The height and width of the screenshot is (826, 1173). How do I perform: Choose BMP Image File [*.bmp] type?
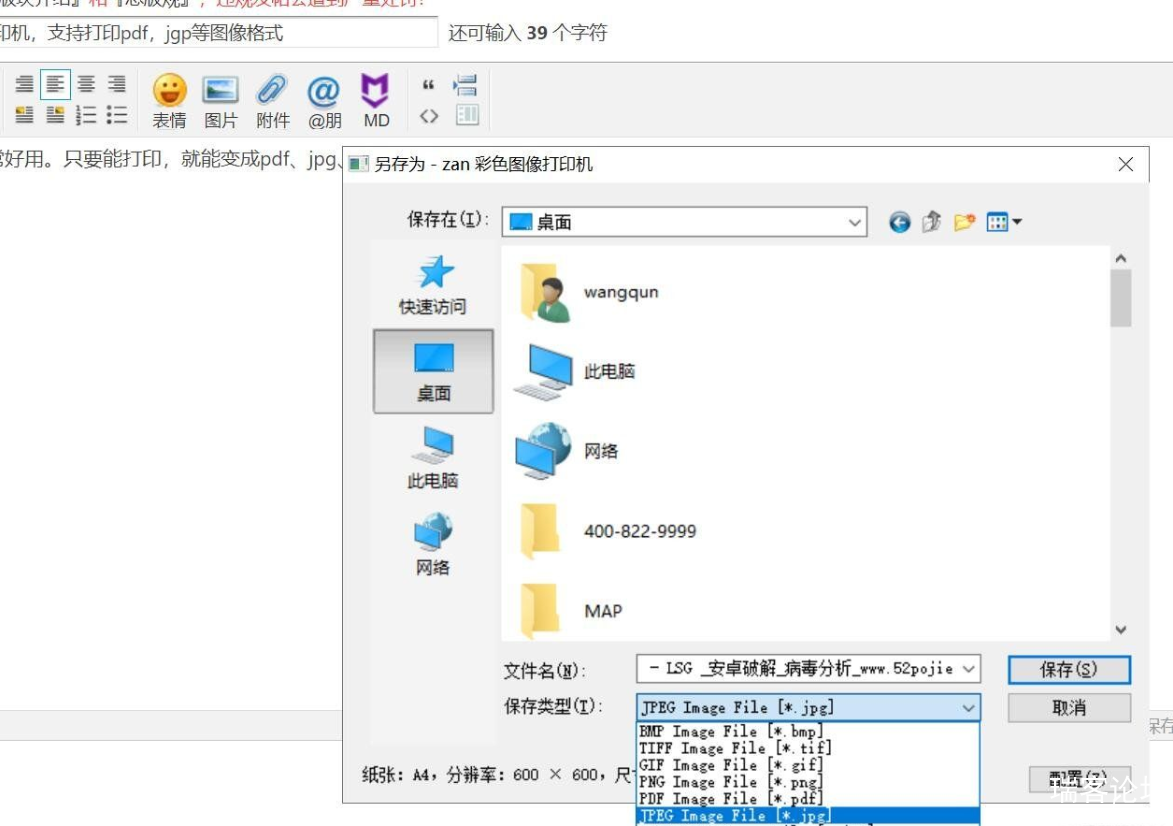click(808, 731)
